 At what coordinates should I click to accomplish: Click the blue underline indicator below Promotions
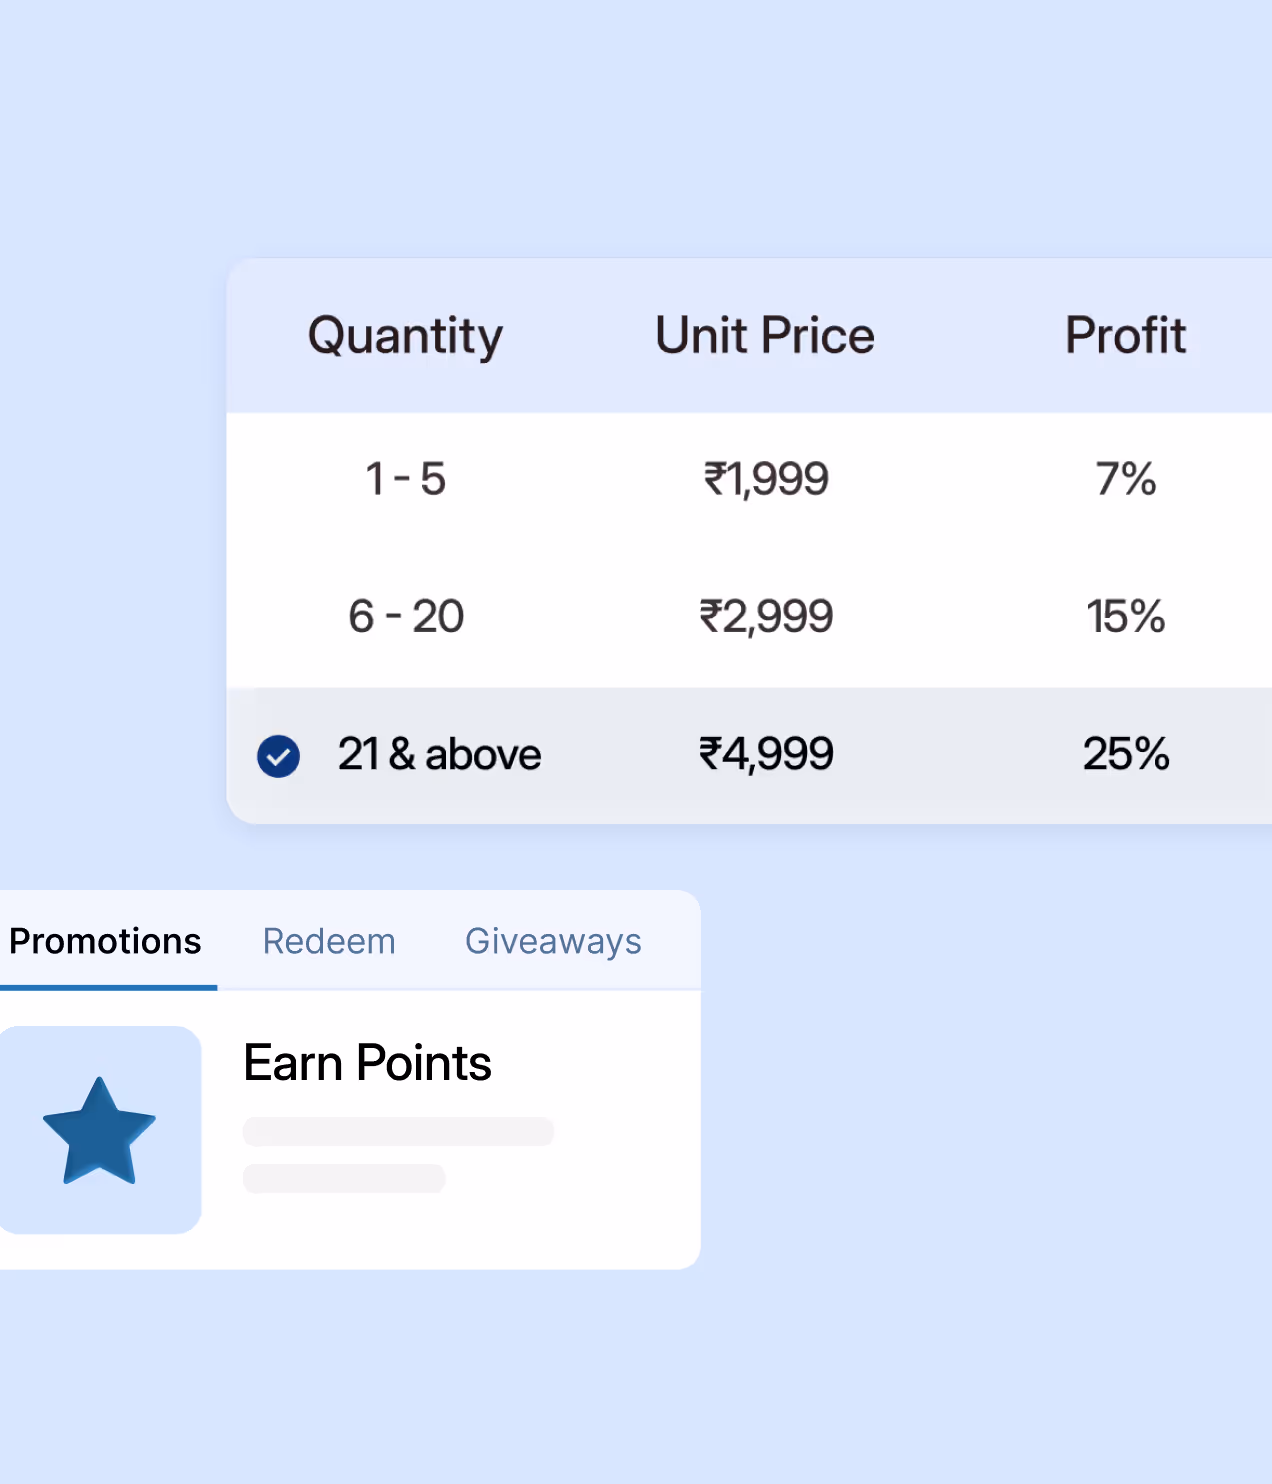coord(108,988)
